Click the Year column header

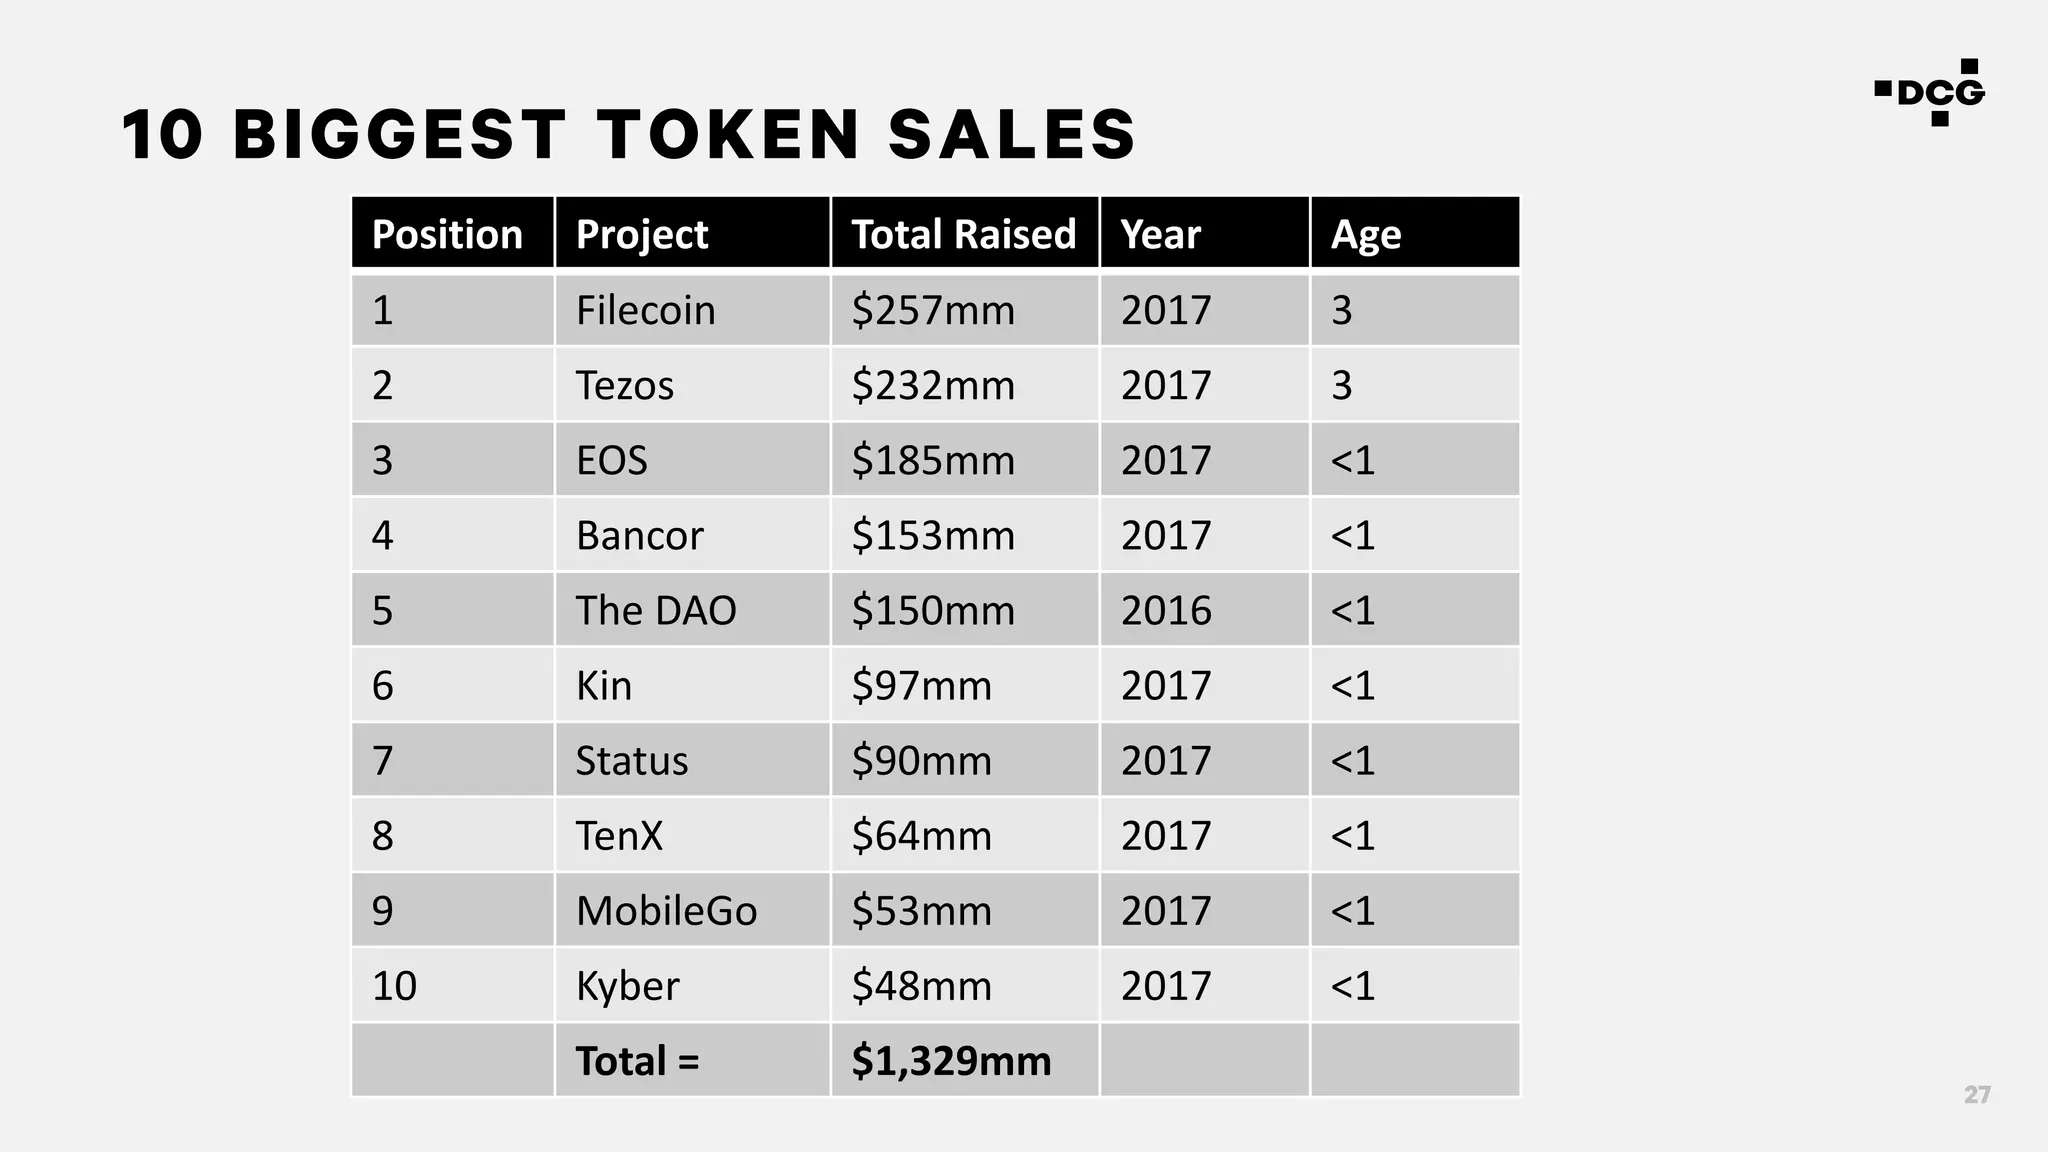pos(1205,233)
